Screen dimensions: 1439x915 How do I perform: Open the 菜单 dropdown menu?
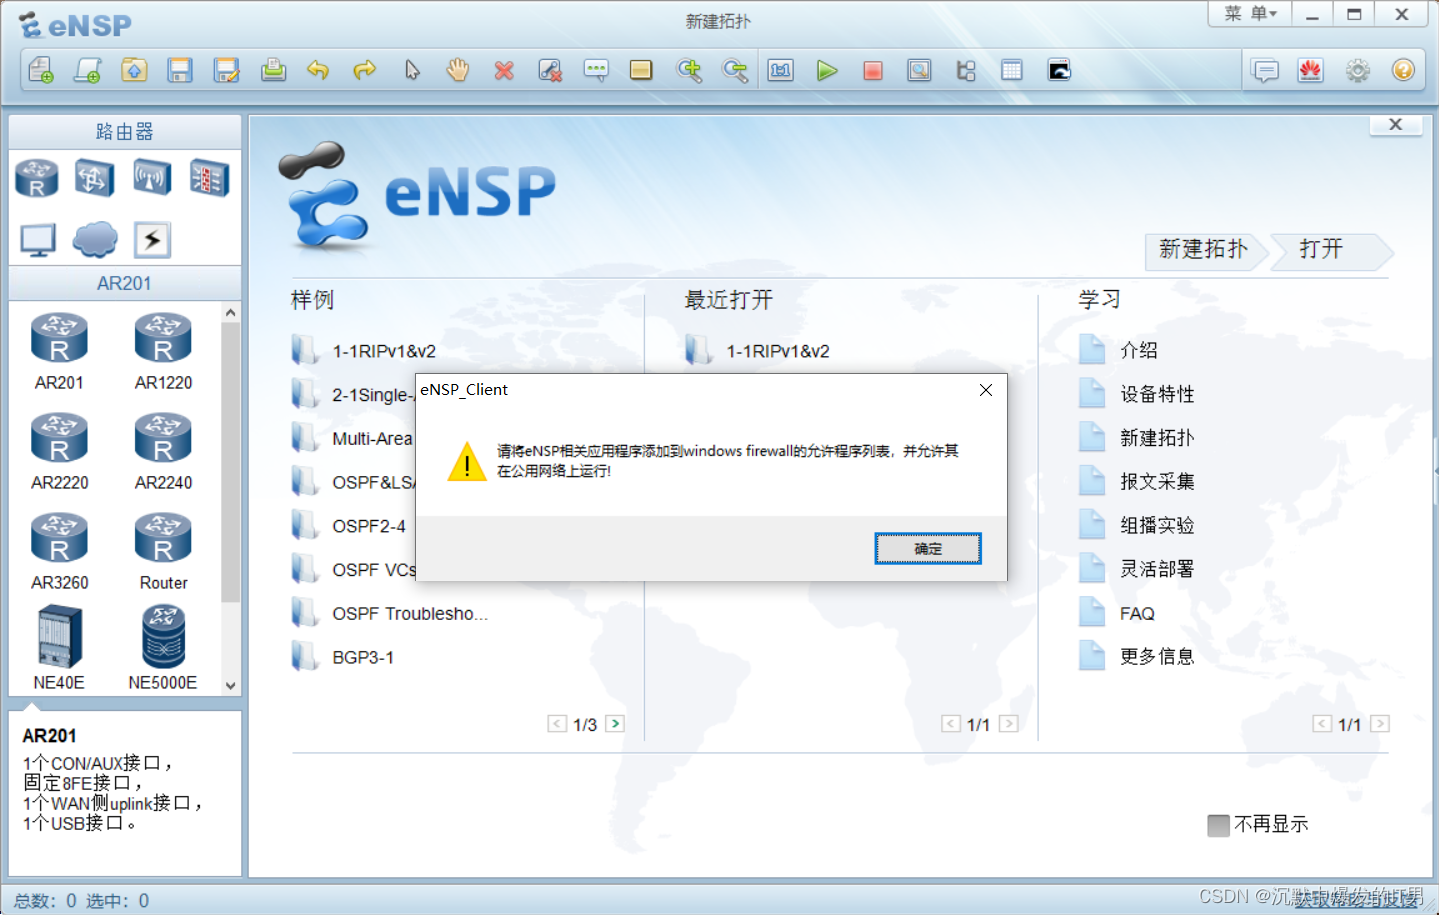pyautogui.click(x=1251, y=14)
